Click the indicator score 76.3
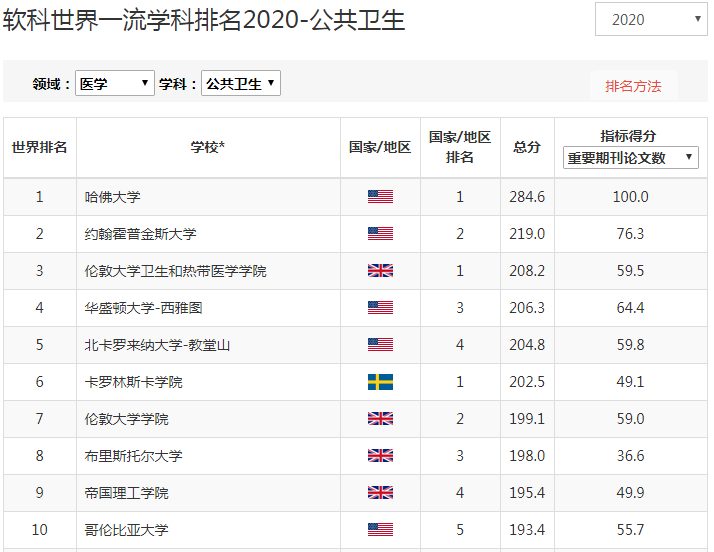The width and height of the screenshot is (714, 552). click(x=631, y=234)
